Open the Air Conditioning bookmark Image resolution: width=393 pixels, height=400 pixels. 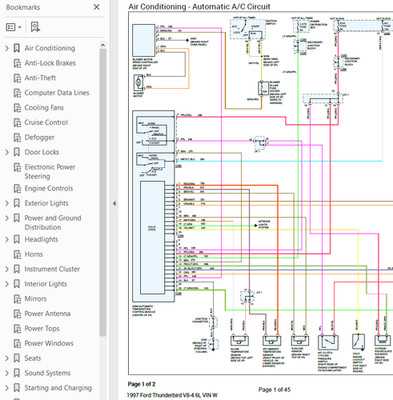(x=50, y=48)
